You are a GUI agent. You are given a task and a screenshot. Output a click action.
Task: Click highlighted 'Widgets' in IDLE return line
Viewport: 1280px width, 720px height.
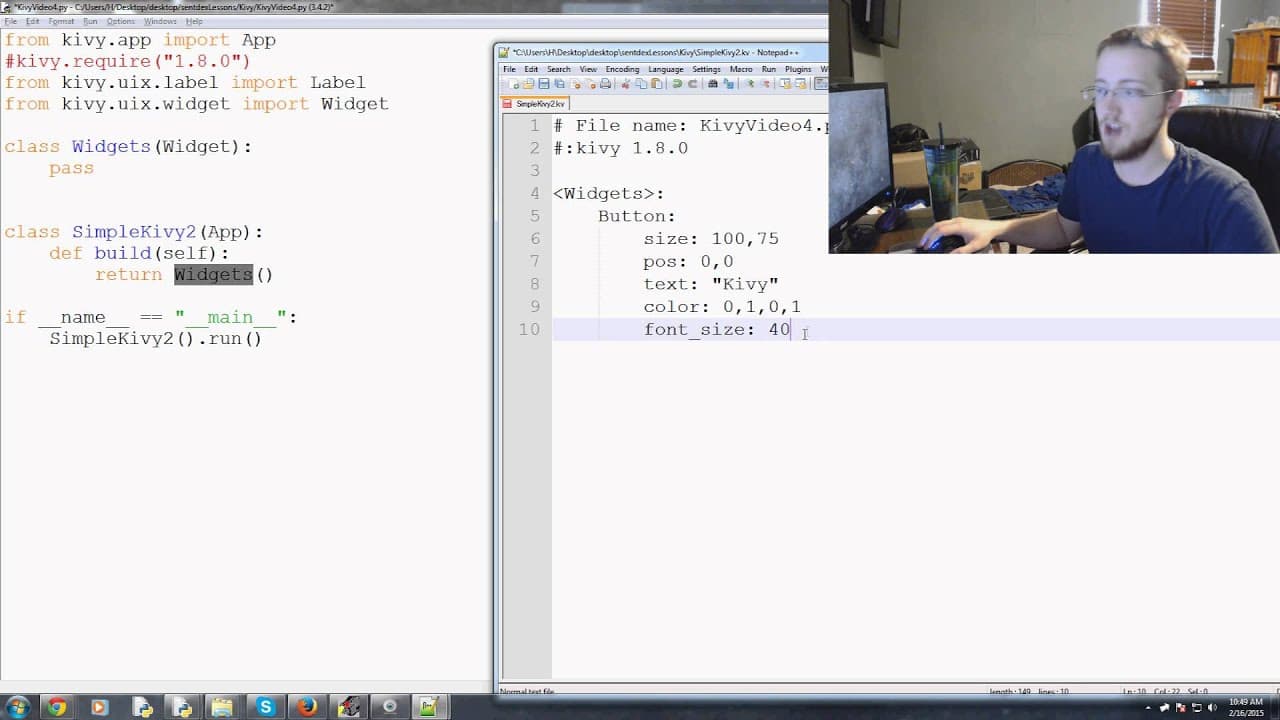point(213,274)
